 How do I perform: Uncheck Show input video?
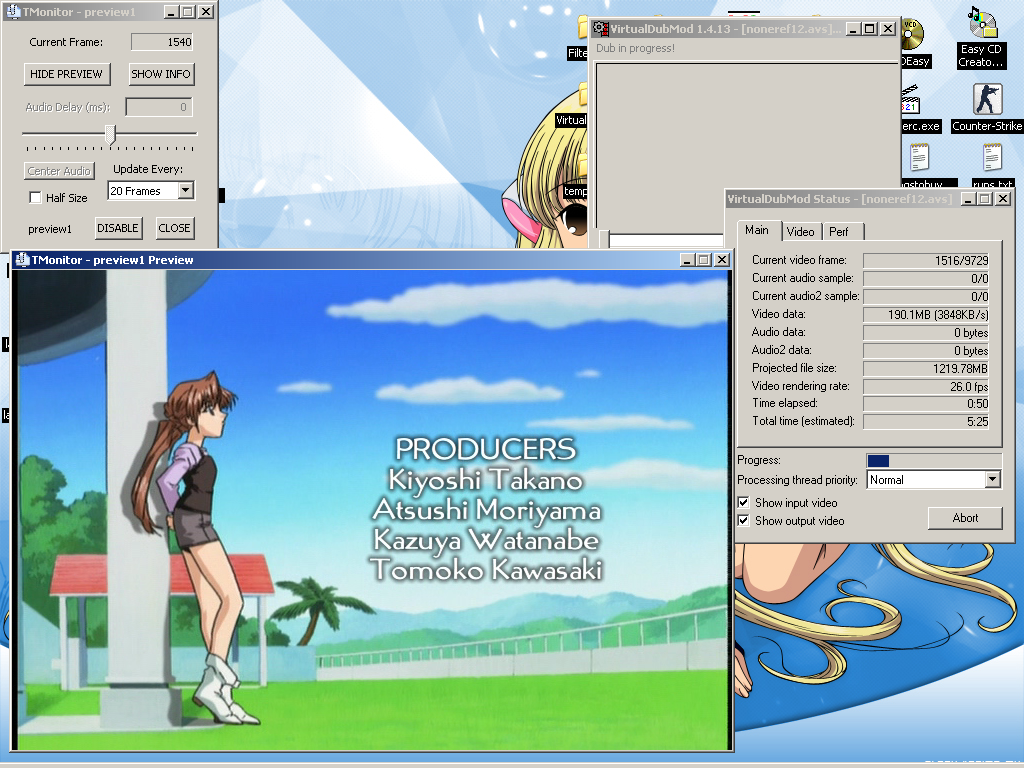743,502
